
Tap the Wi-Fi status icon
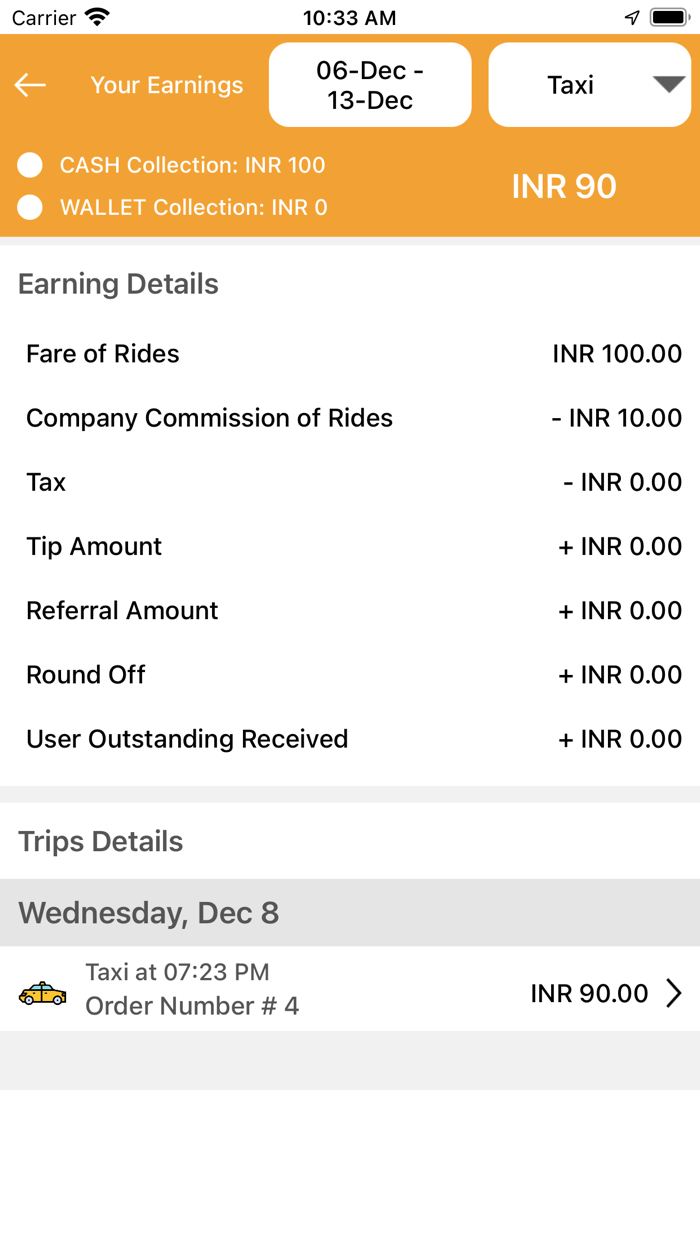pyautogui.click(x=97, y=17)
